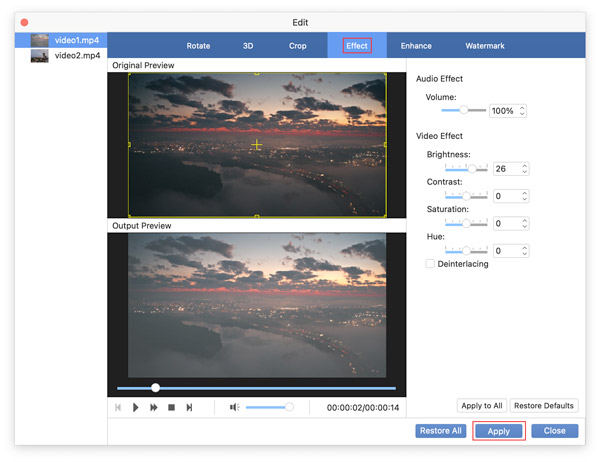This screenshot has height=462, width=600.
Task: Click the Hue value field
Action: pos(510,251)
